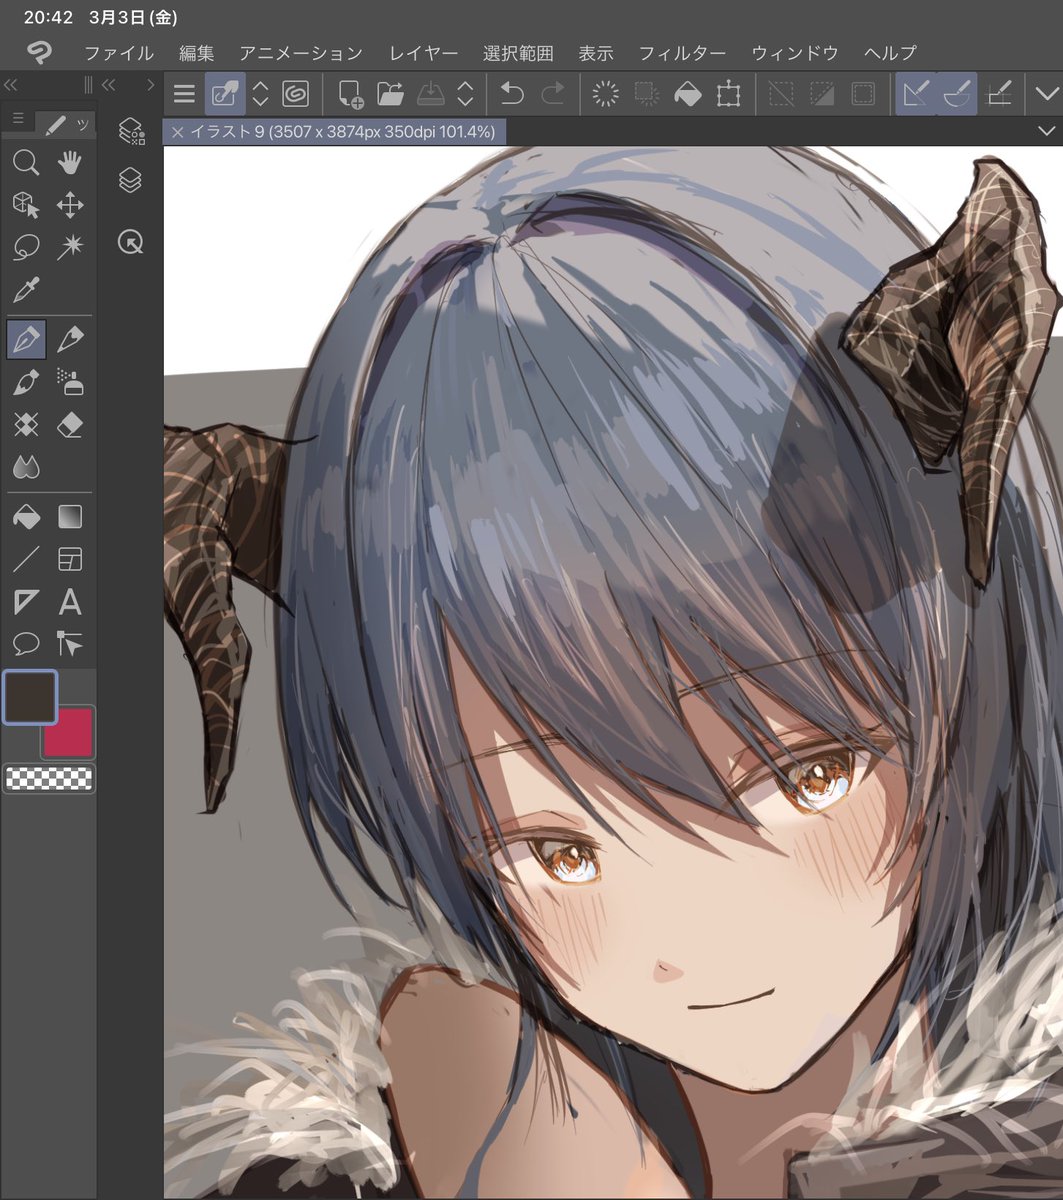Expand the command bar overflow chevron
The image size is (1063, 1200).
[x=1046, y=94]
